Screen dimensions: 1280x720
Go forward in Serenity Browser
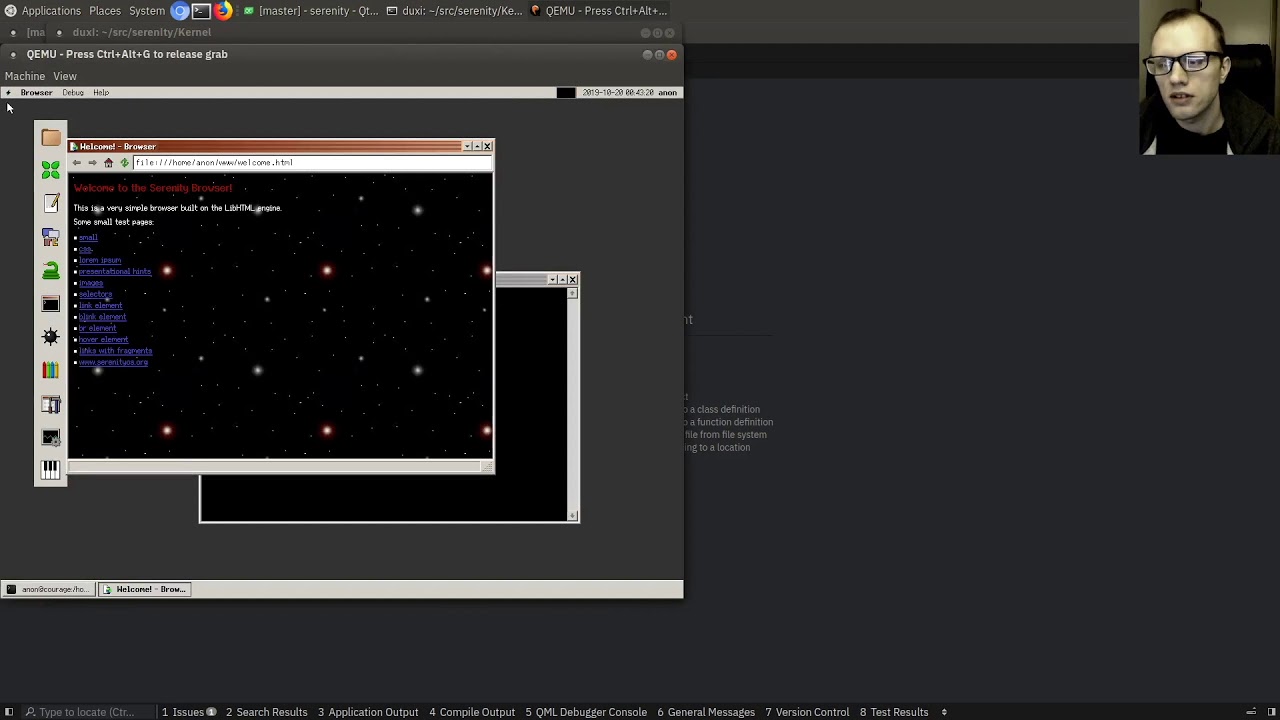coord(92,162)
